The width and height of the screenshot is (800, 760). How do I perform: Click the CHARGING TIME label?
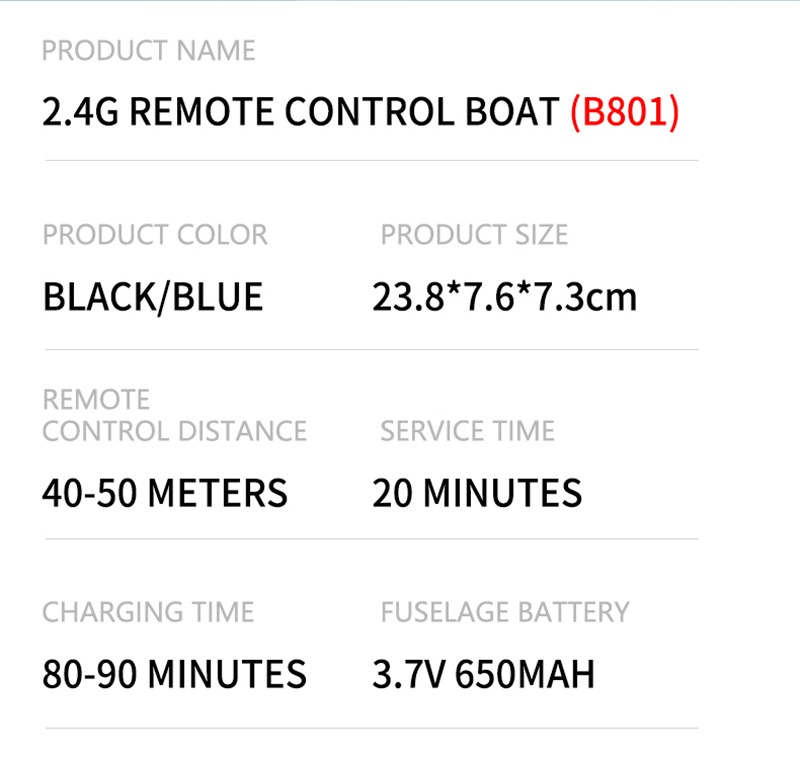click(x=148, y=612)
